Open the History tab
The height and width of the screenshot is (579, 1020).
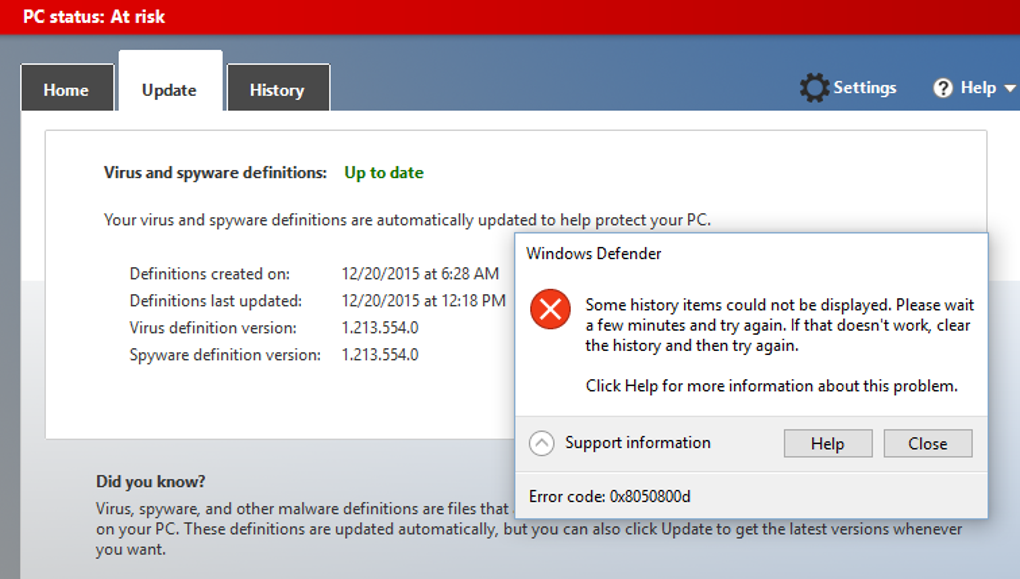pyautogui.click(x=277, y=90)
